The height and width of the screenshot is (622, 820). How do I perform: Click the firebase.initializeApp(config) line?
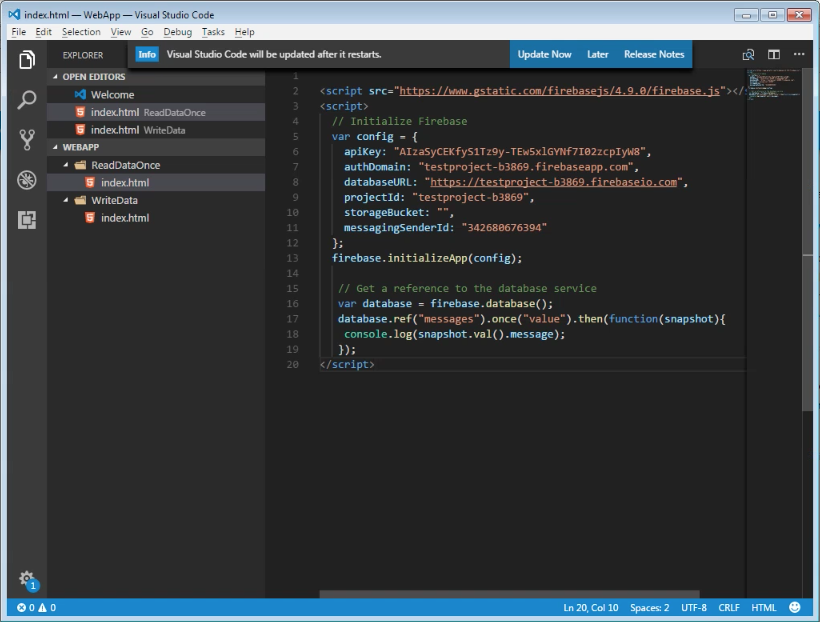[x=427, y=258]
